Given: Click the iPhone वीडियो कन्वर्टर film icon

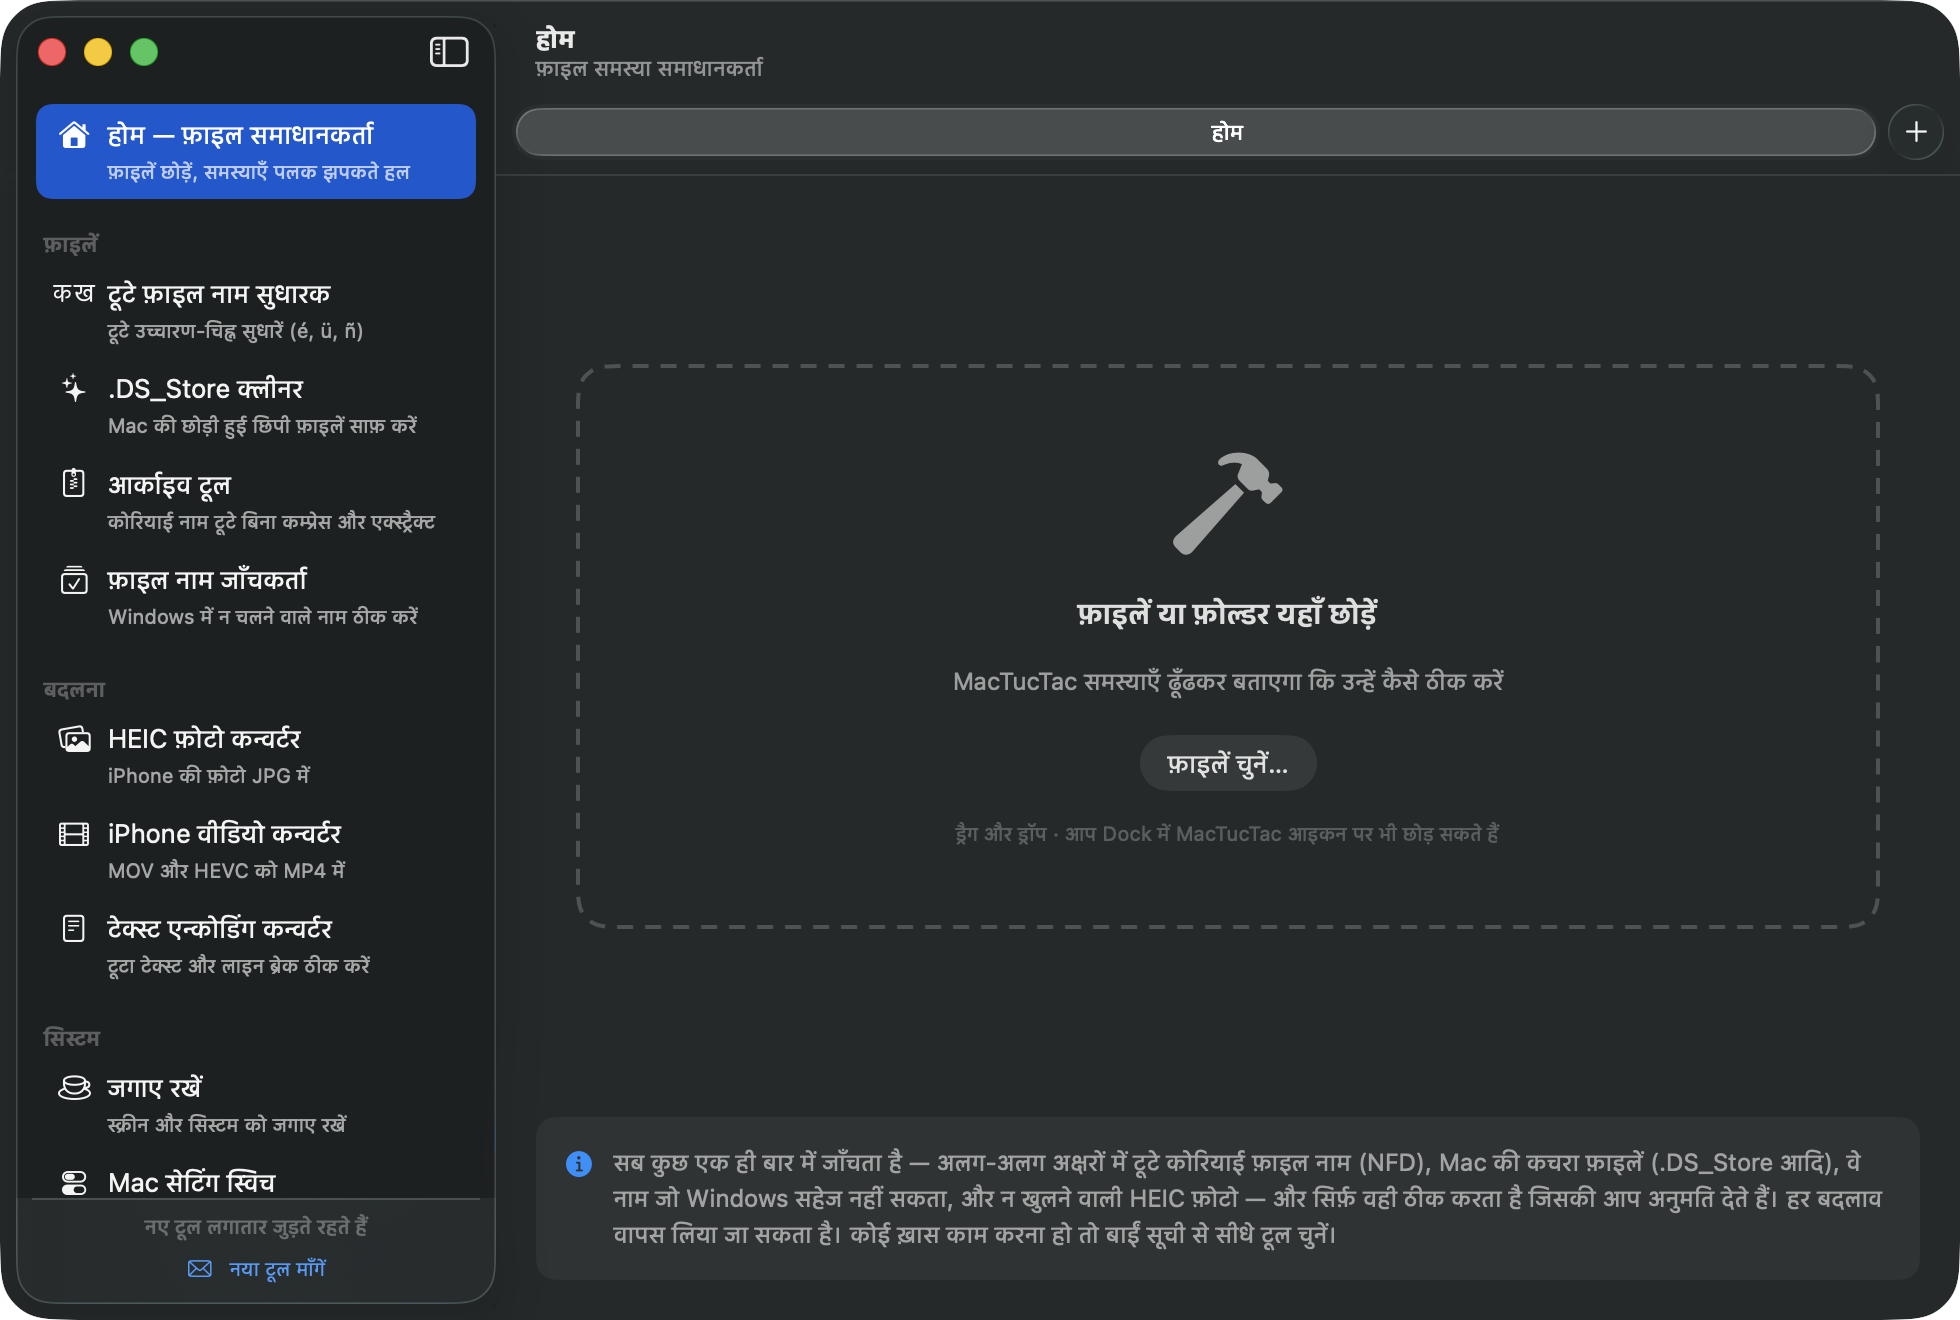Looking at the screenshot, I should 74,833.
